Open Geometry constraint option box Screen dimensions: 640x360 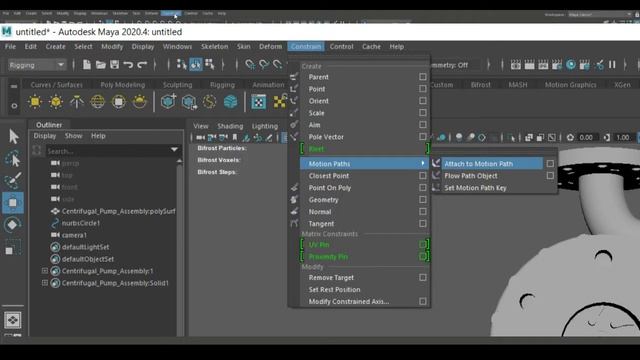pos(423,200)
